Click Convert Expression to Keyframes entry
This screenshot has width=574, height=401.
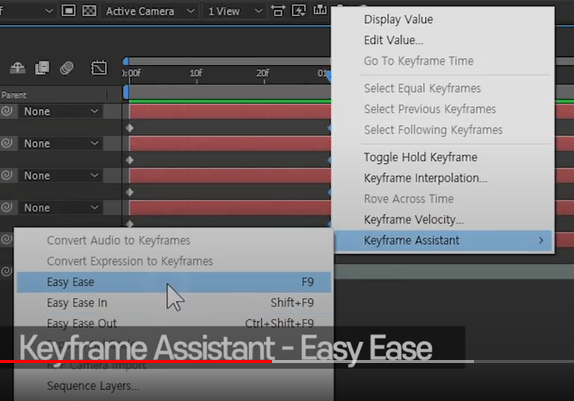pyautogui.click(x=130, y=261)
